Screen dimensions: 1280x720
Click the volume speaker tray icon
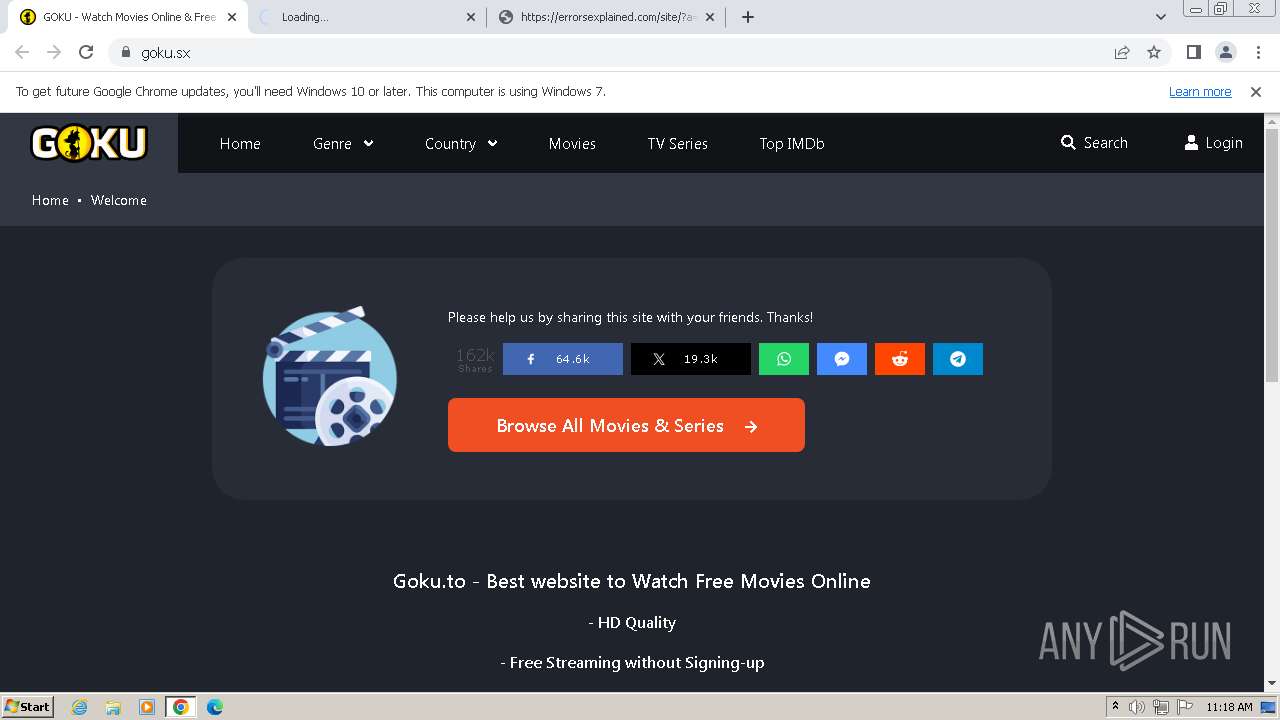[x=1137, y=707]
